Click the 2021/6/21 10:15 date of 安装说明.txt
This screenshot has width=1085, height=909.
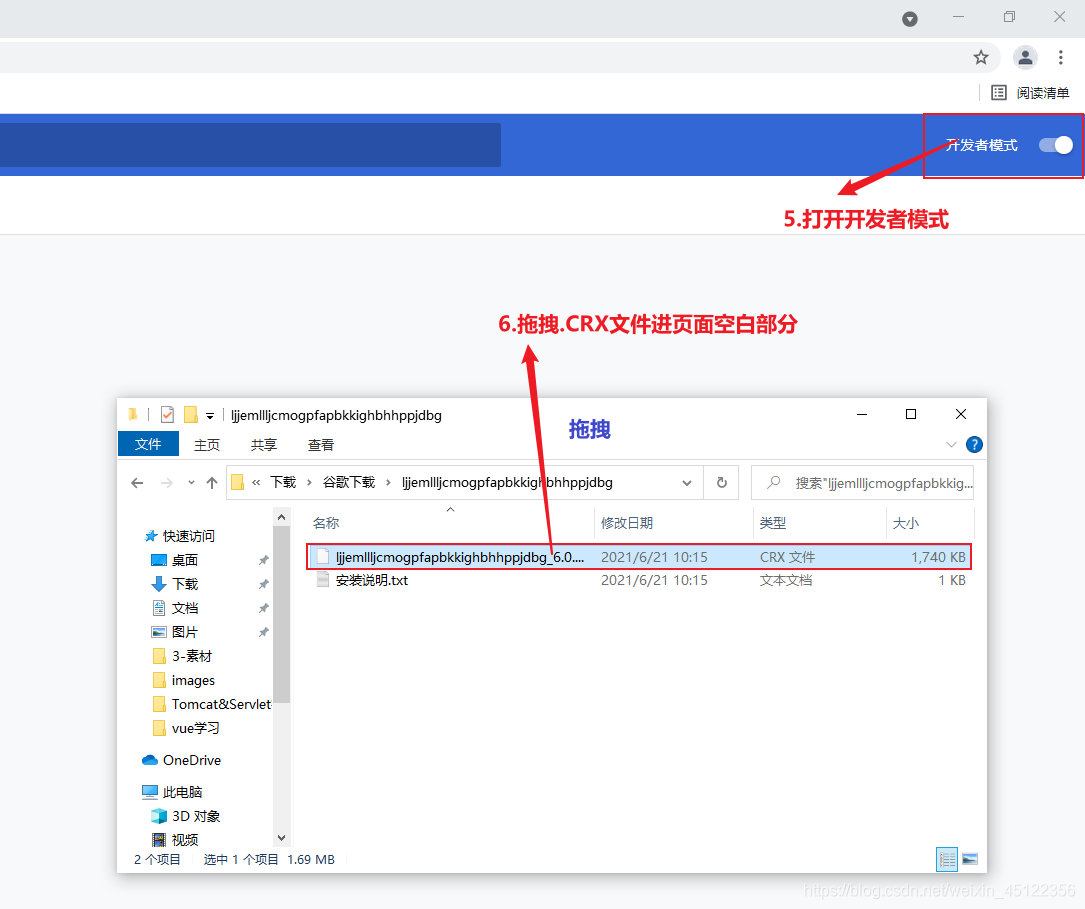(x=654, y=580)
